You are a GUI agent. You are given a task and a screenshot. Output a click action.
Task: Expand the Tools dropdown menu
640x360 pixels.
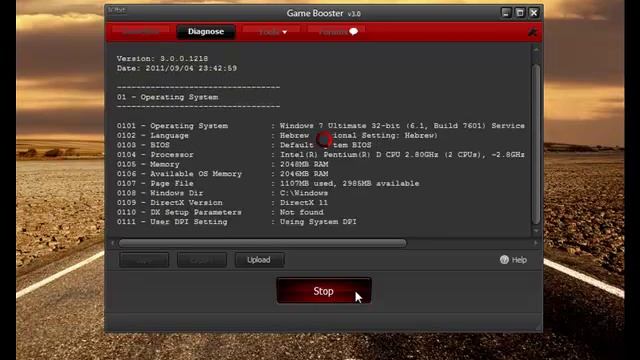click(x=273, y=32)
